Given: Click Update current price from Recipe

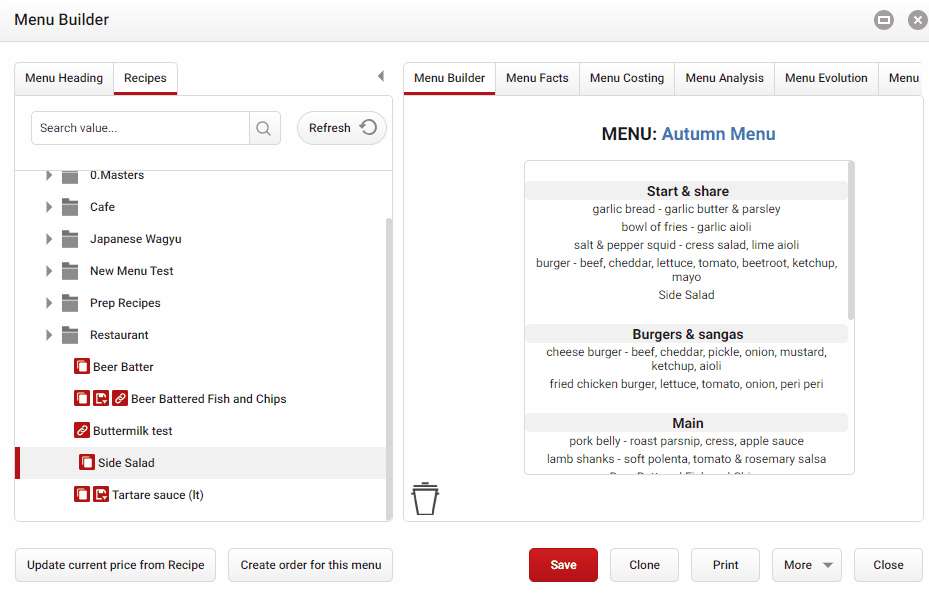Looking at the screenshot, I should 115,564.
